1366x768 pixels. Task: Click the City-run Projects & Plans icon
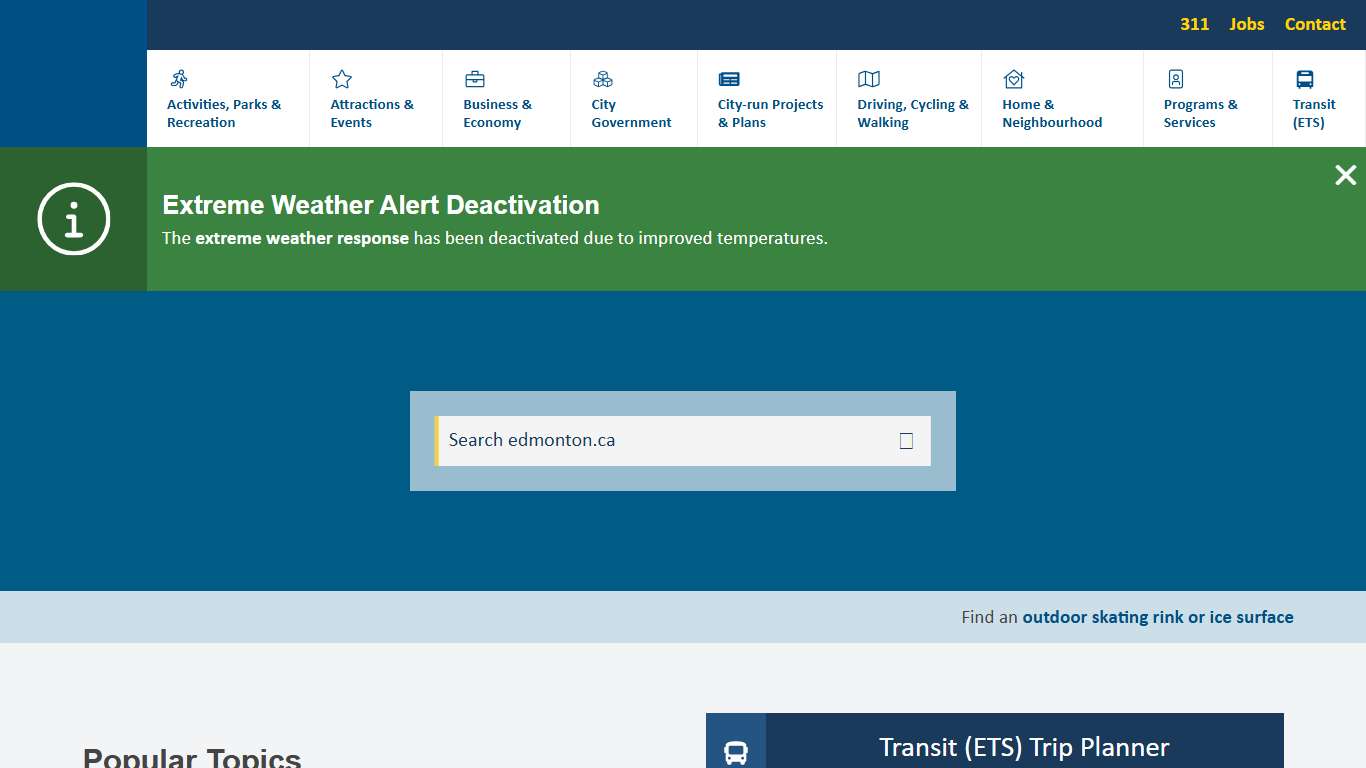tap(729, 79)
